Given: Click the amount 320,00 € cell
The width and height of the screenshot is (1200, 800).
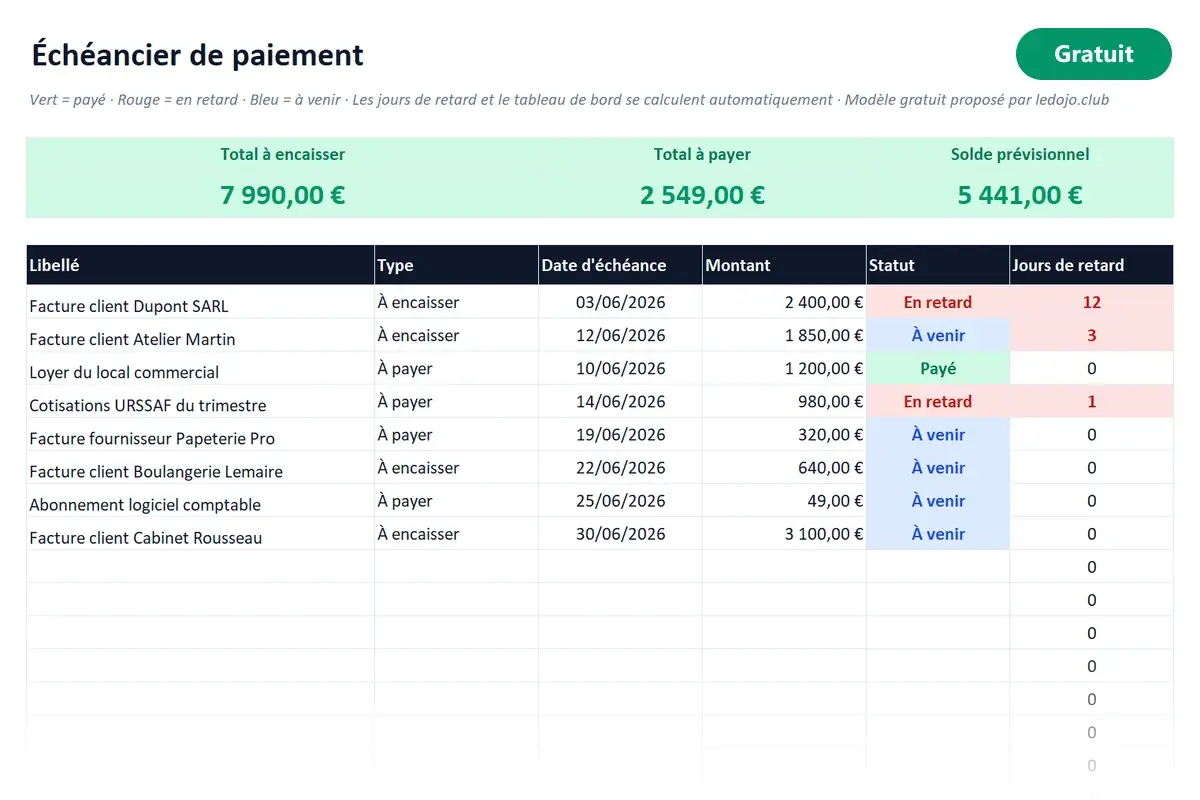Looking at the screenshot, I should [x=784, y=434].
